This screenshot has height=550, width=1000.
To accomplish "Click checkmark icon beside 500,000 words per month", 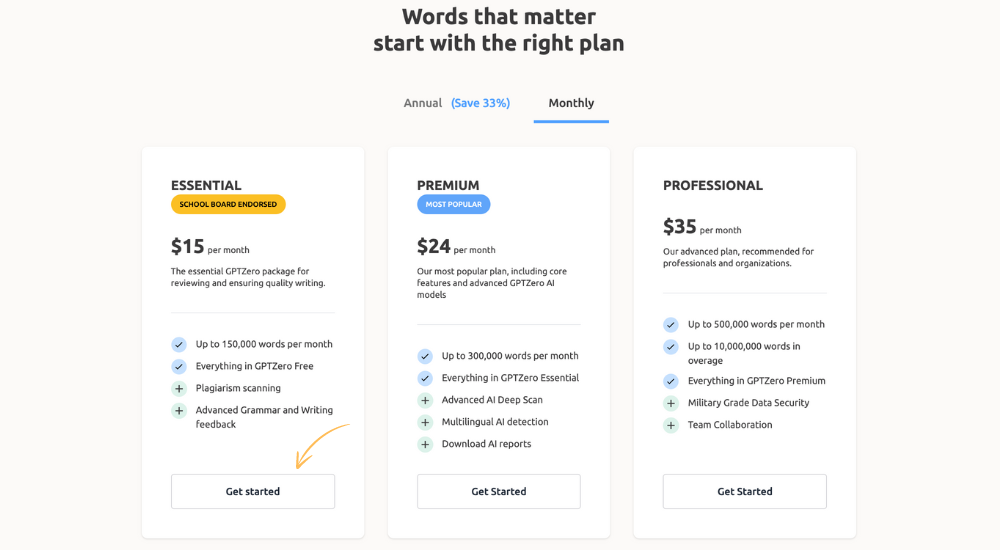I will [x=671, y=325].
